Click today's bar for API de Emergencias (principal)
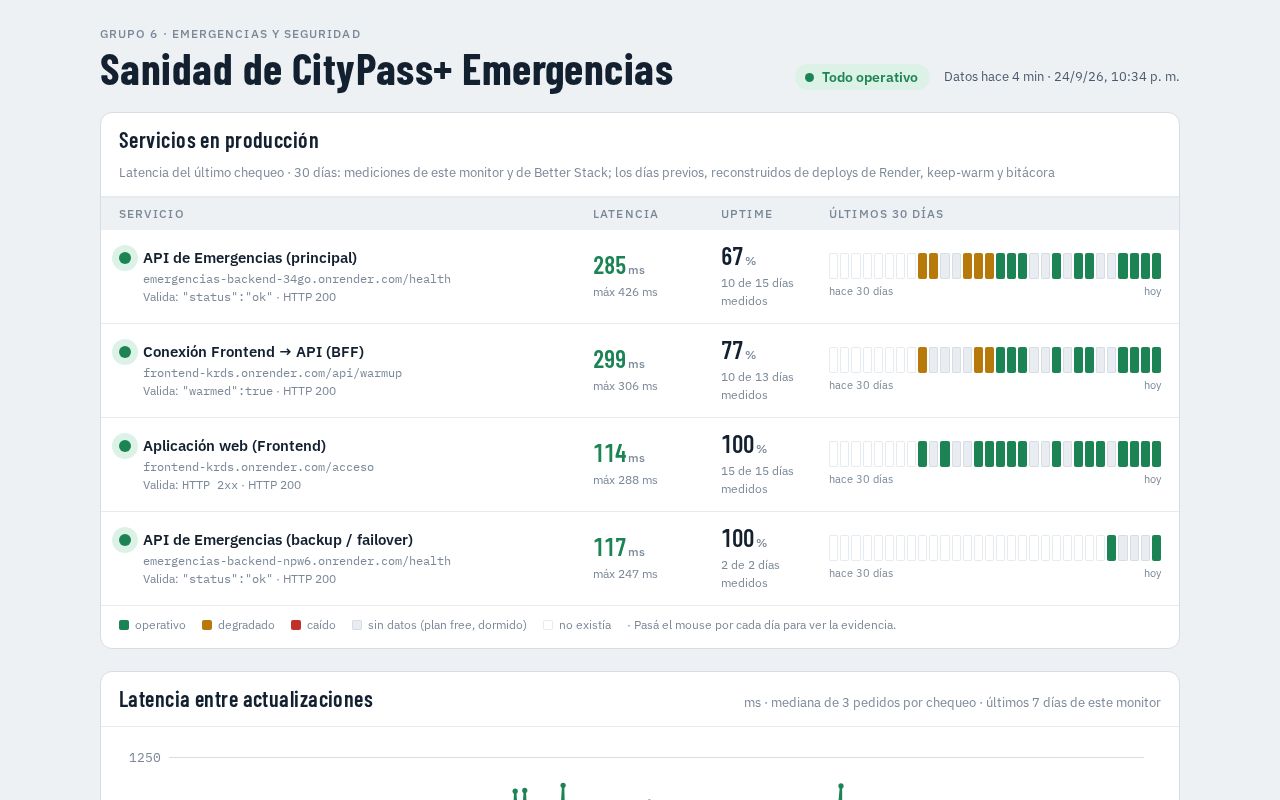Viewport: 1280px width, 800px height. pos(1156,266)
